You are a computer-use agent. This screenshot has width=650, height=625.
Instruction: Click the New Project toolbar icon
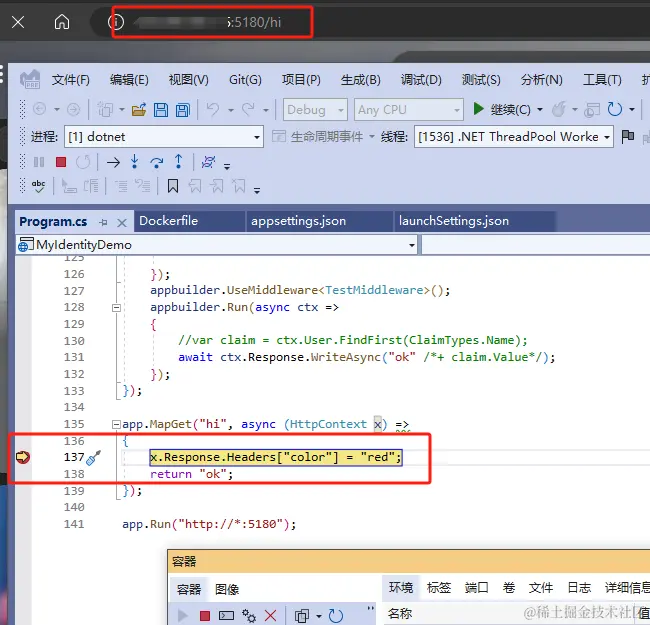(105, 110)
